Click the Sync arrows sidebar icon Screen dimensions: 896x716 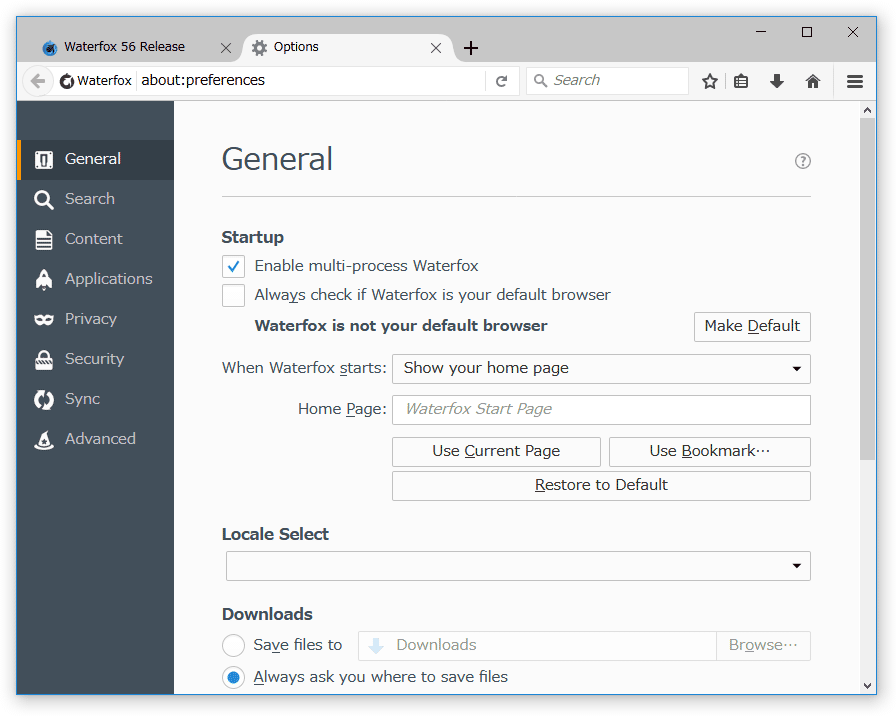pos(44,399)
